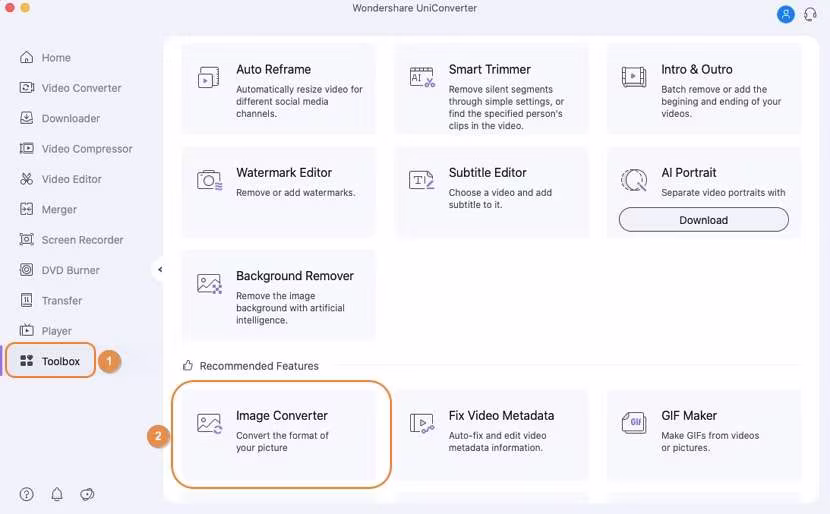Click 'Remove or add watermarks.' text
This screenshot has height=514, width=830.
(x=295, y=193)
